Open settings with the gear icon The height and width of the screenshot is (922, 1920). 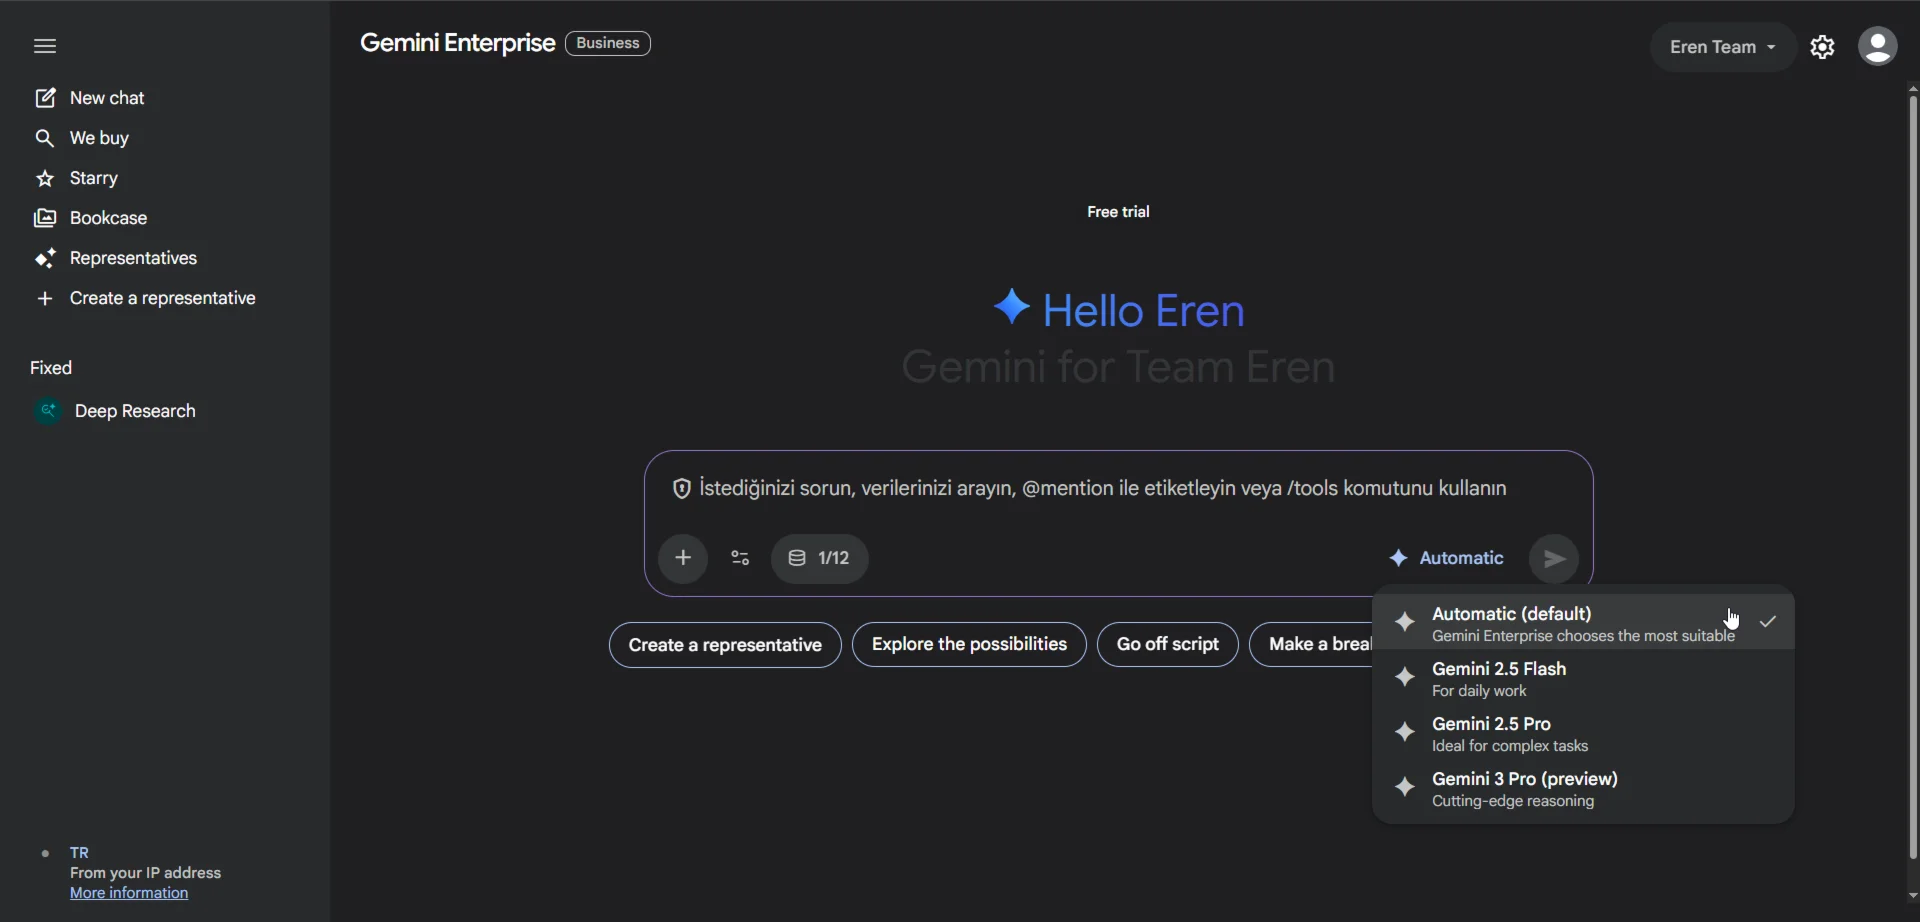click(x=1823, y=47)
